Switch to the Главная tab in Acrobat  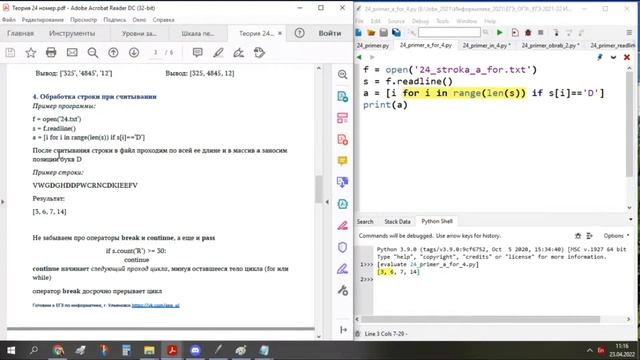click(x=20, y=33)
